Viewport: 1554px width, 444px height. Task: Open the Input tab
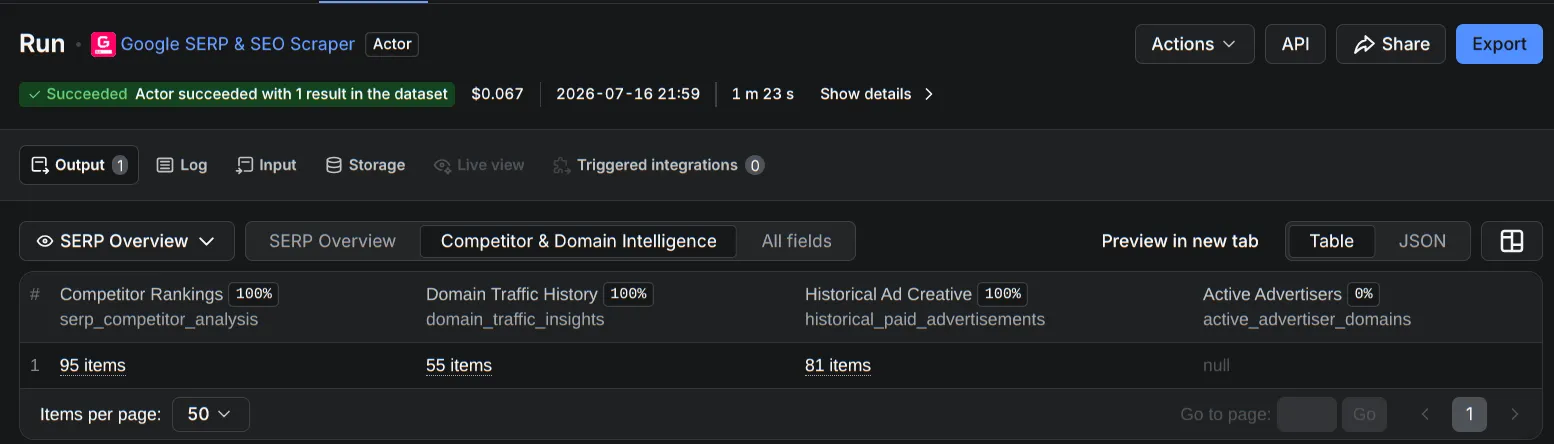[266, 165]
